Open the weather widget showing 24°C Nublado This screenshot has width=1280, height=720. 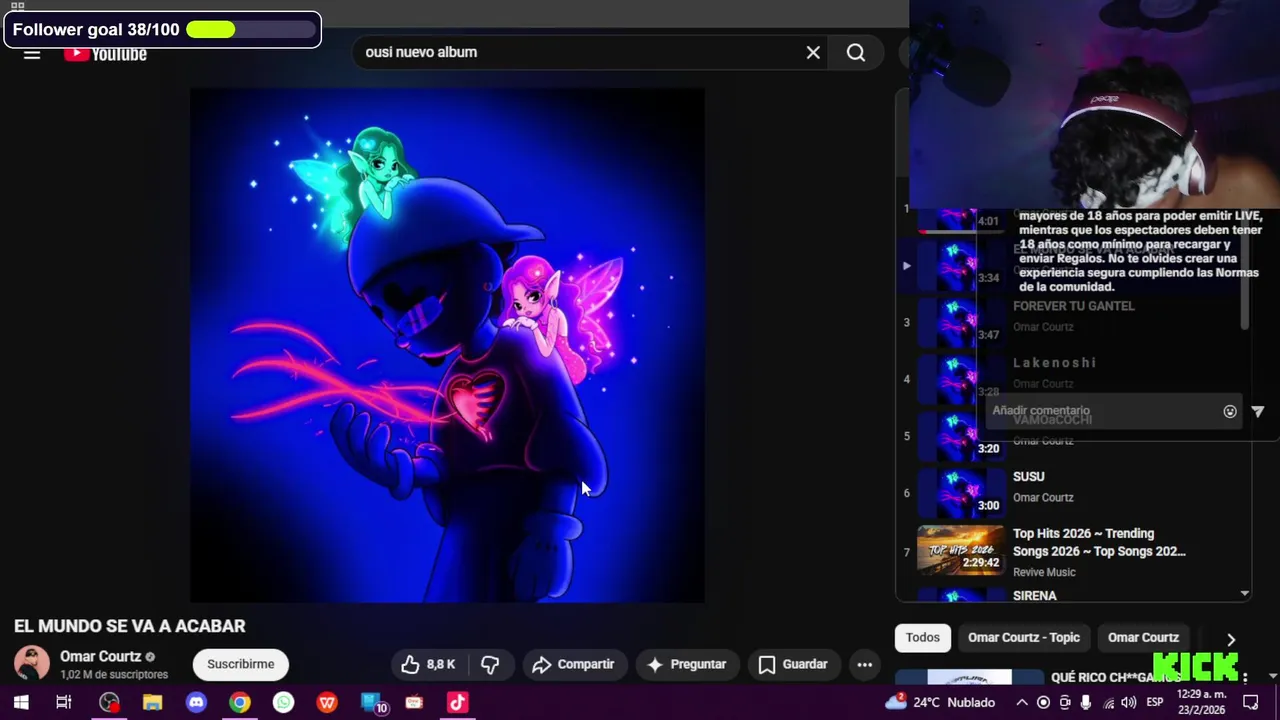pos(940,702)
